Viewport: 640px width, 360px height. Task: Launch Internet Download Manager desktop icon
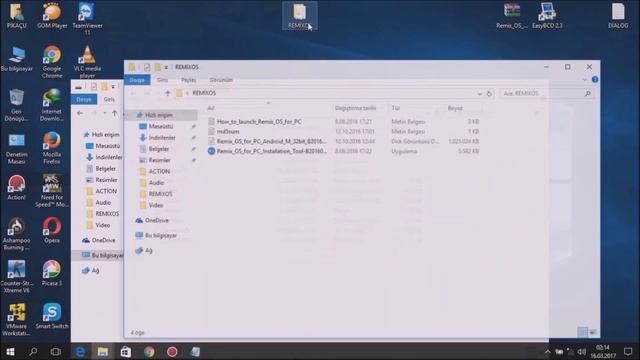coord(52,105)
